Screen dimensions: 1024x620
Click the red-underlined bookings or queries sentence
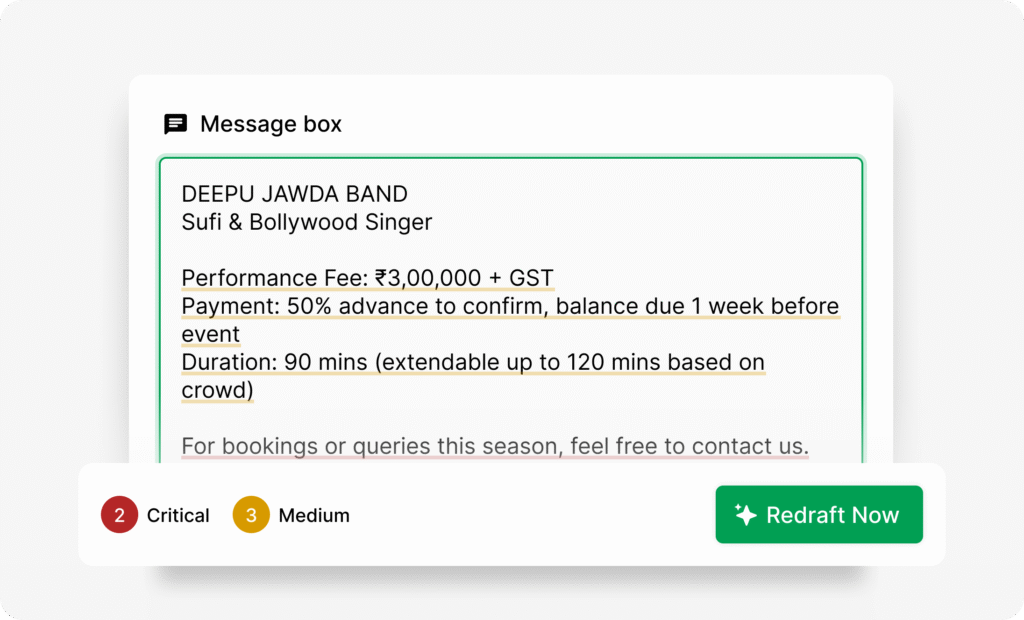tap(495, 446)
